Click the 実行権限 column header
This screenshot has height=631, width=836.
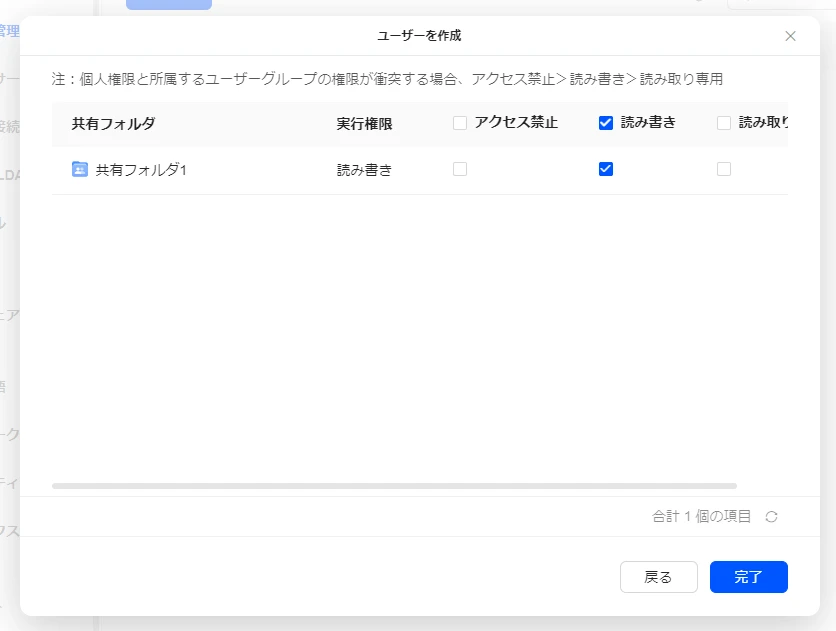click(x=364, y=124)
